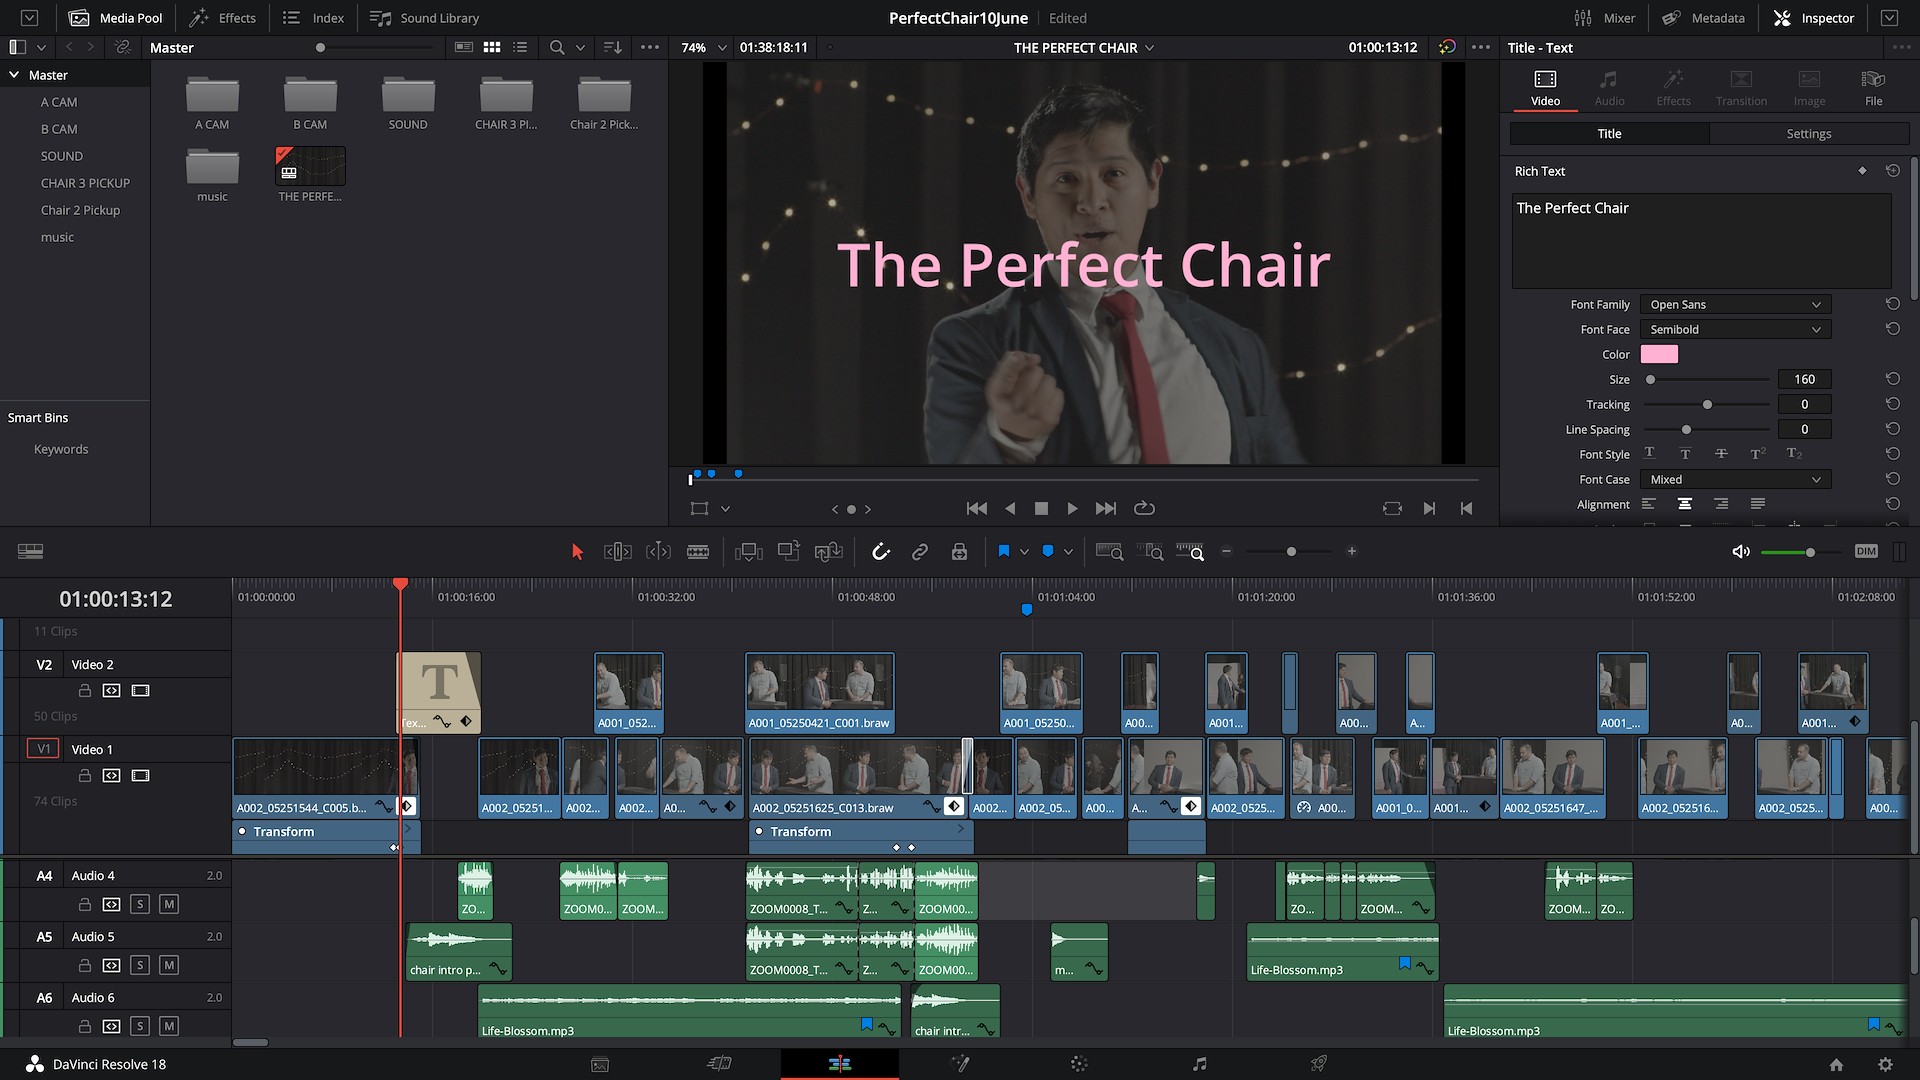Toggle the linked selection chain icon
The width and height of the screenshot is (1920, 1080).
[920, 551]
